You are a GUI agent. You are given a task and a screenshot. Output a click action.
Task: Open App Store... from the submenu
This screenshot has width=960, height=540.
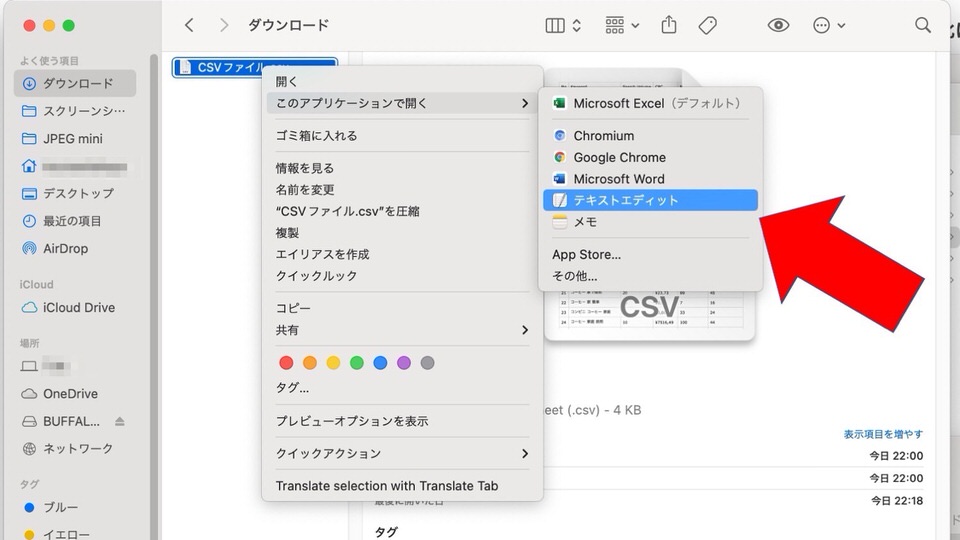click(586, 254)
